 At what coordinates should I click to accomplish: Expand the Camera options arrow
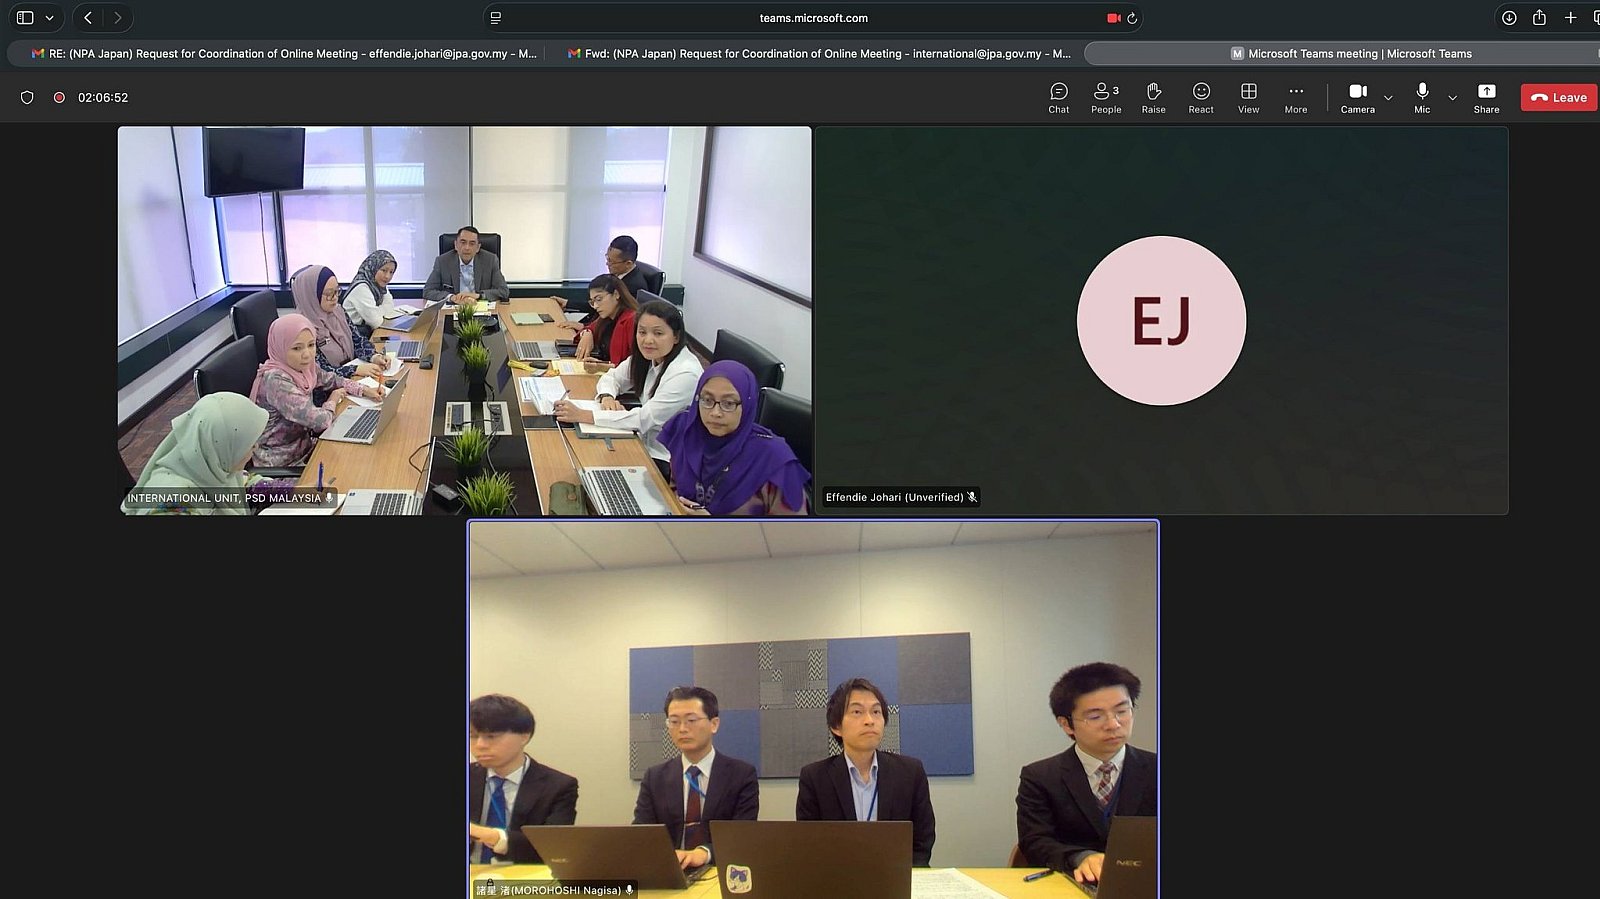point(1388,98)
